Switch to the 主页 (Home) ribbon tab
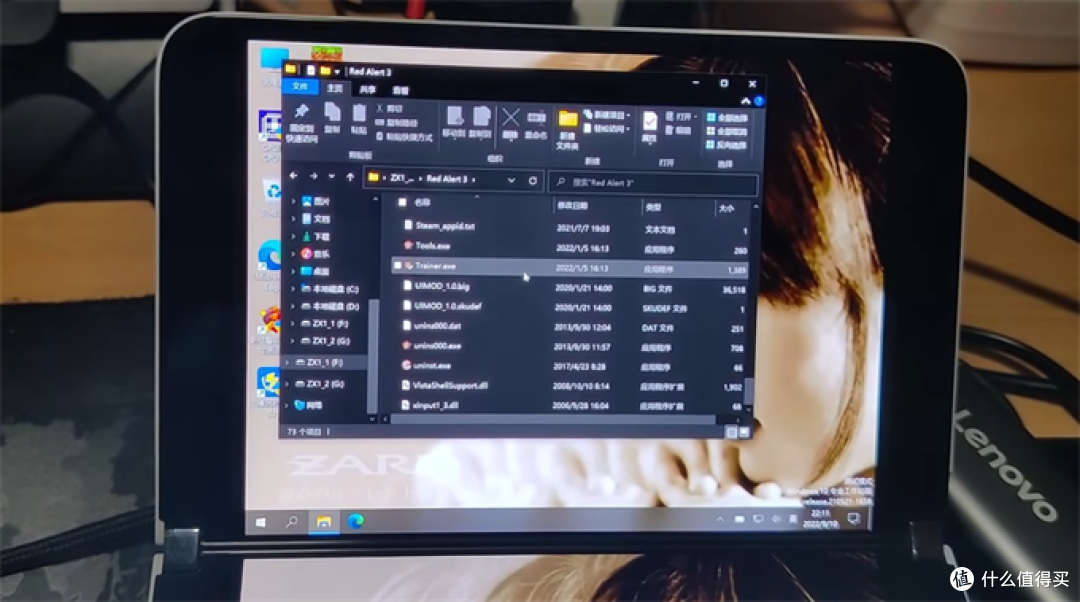 tap(335, 88)
